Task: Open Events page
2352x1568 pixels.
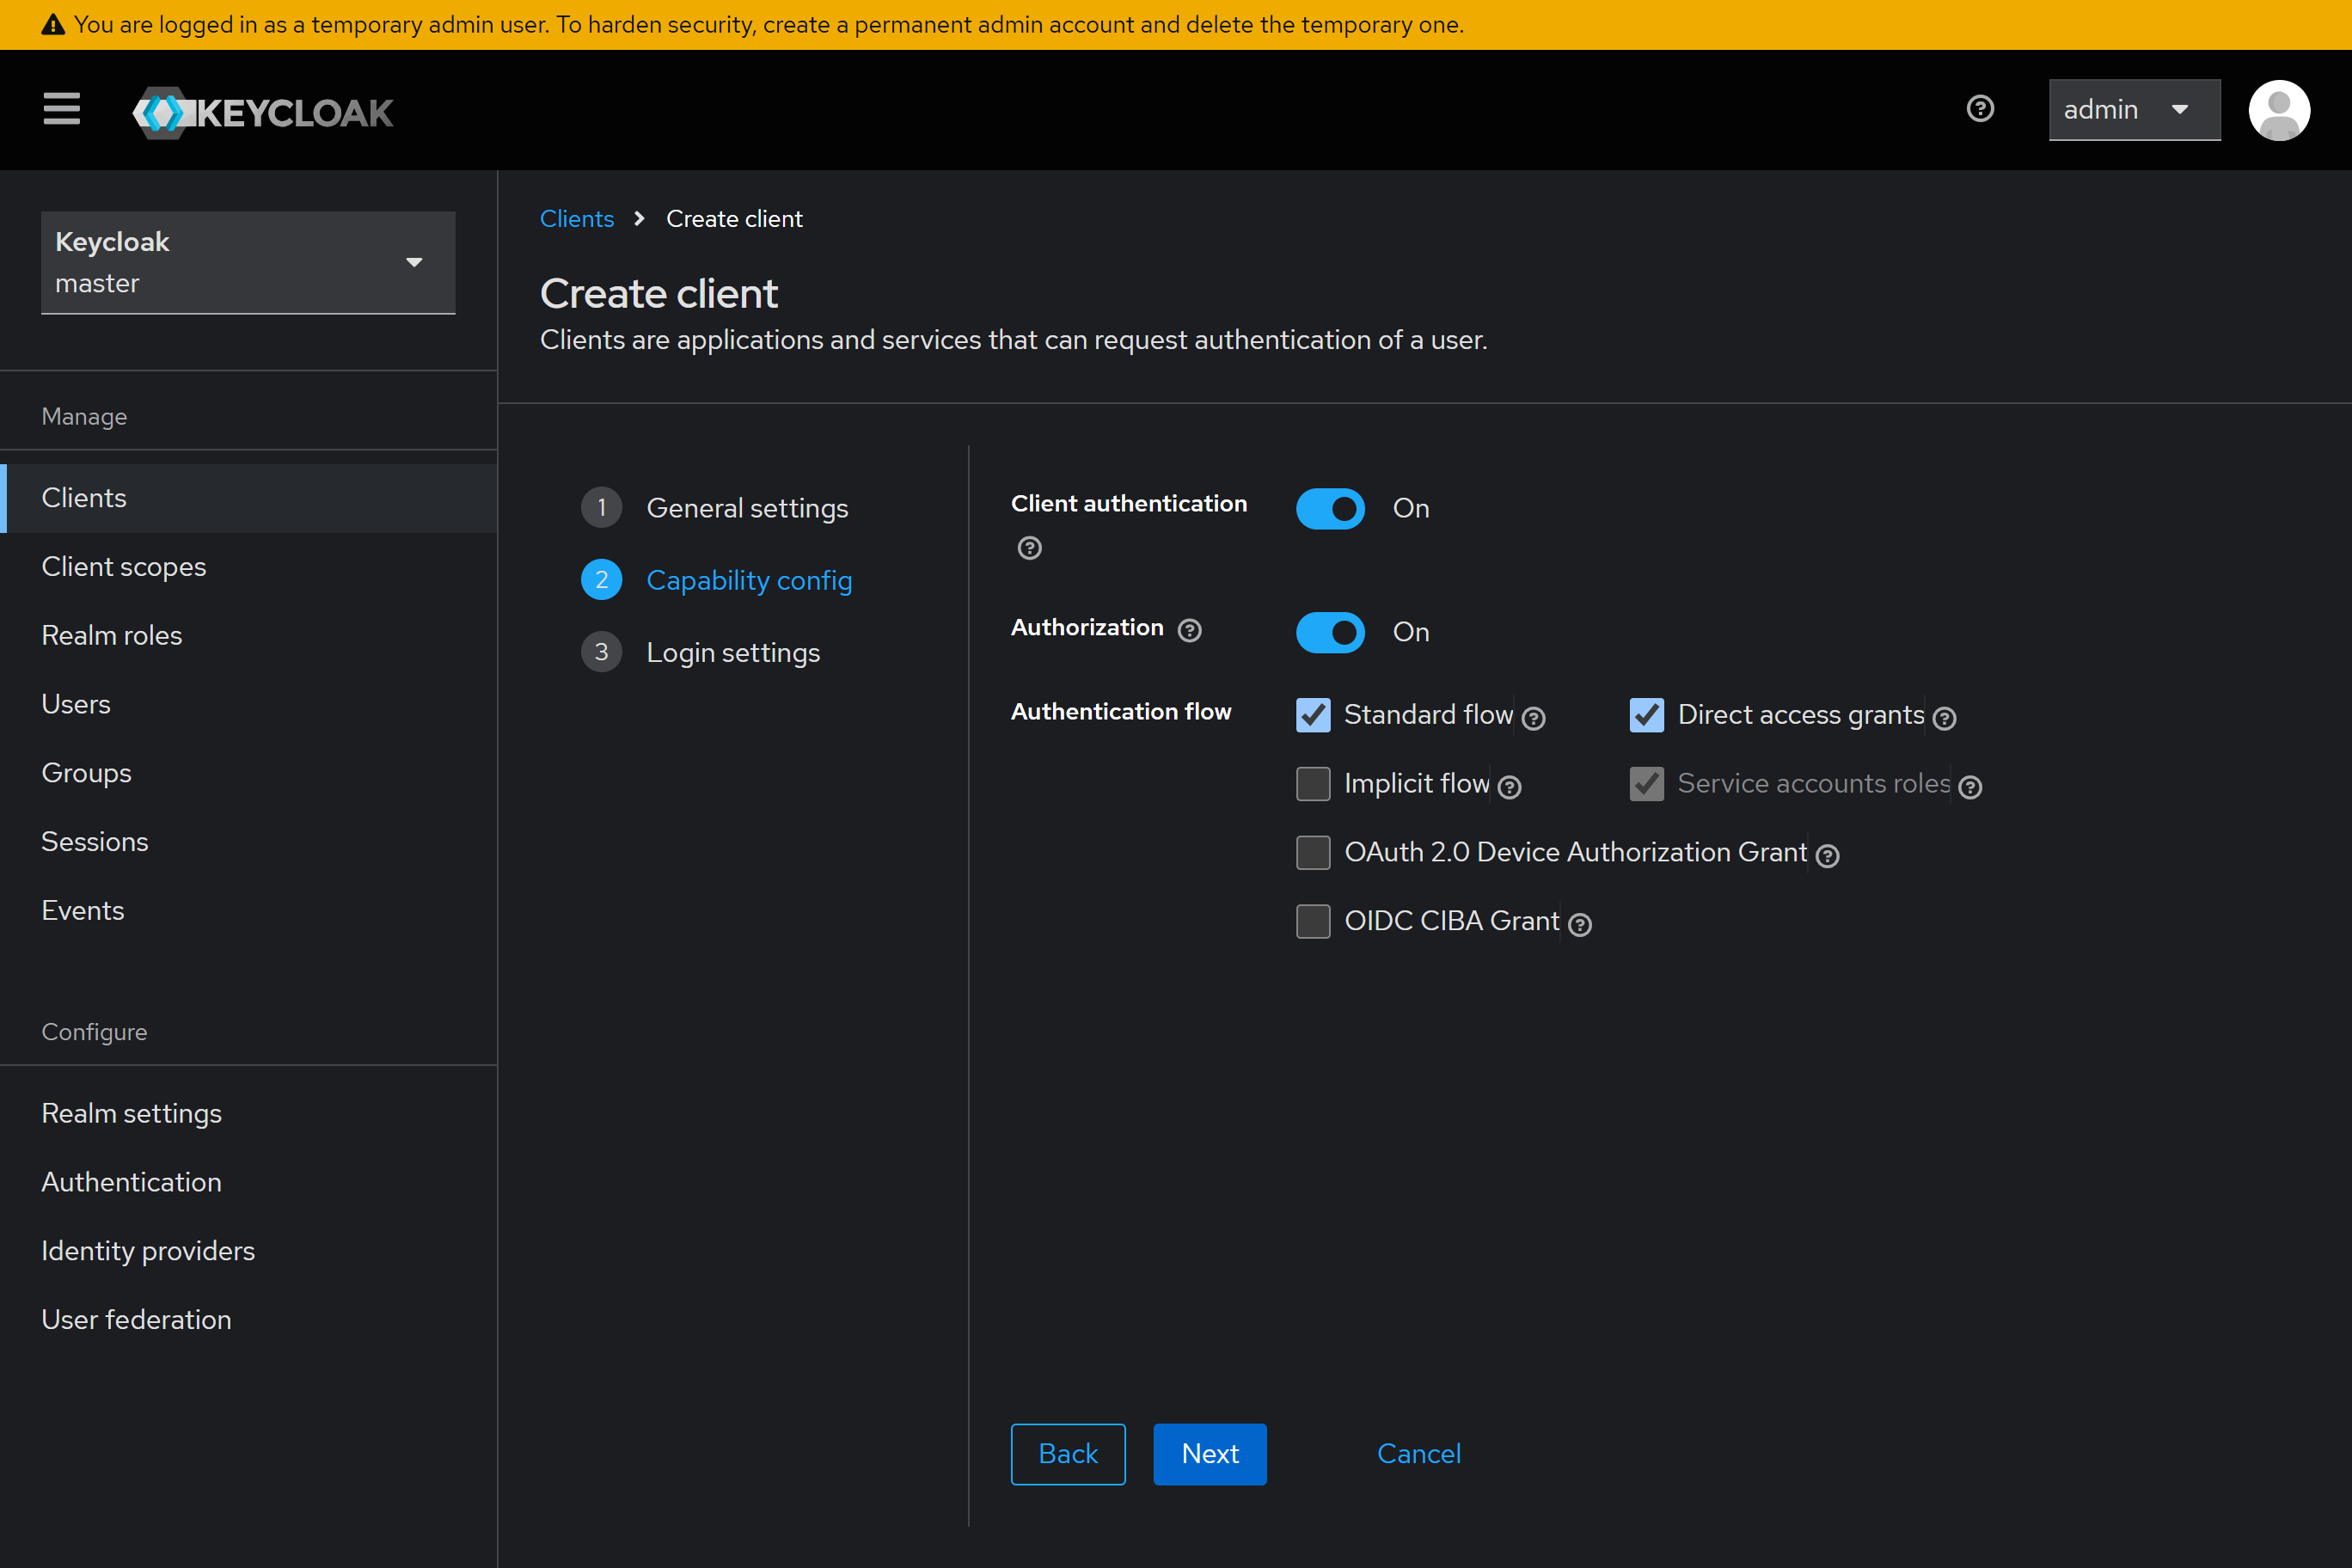Action: coord(248,911)
